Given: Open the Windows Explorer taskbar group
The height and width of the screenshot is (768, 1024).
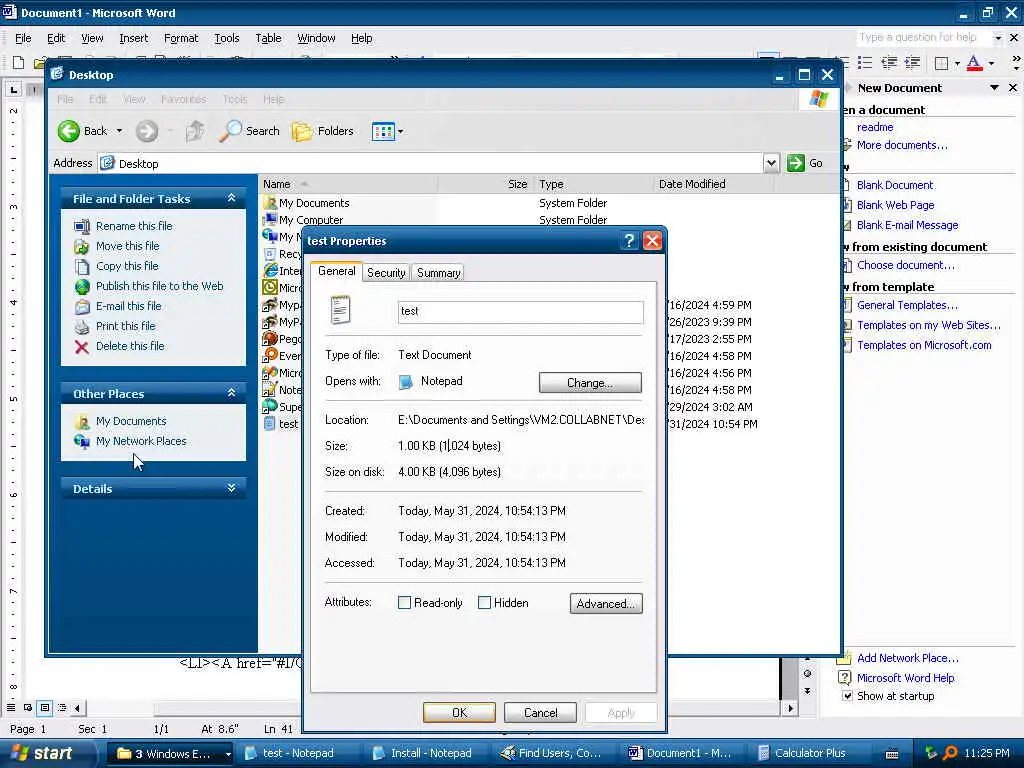Looking at the screenshot, I should 171,754.
